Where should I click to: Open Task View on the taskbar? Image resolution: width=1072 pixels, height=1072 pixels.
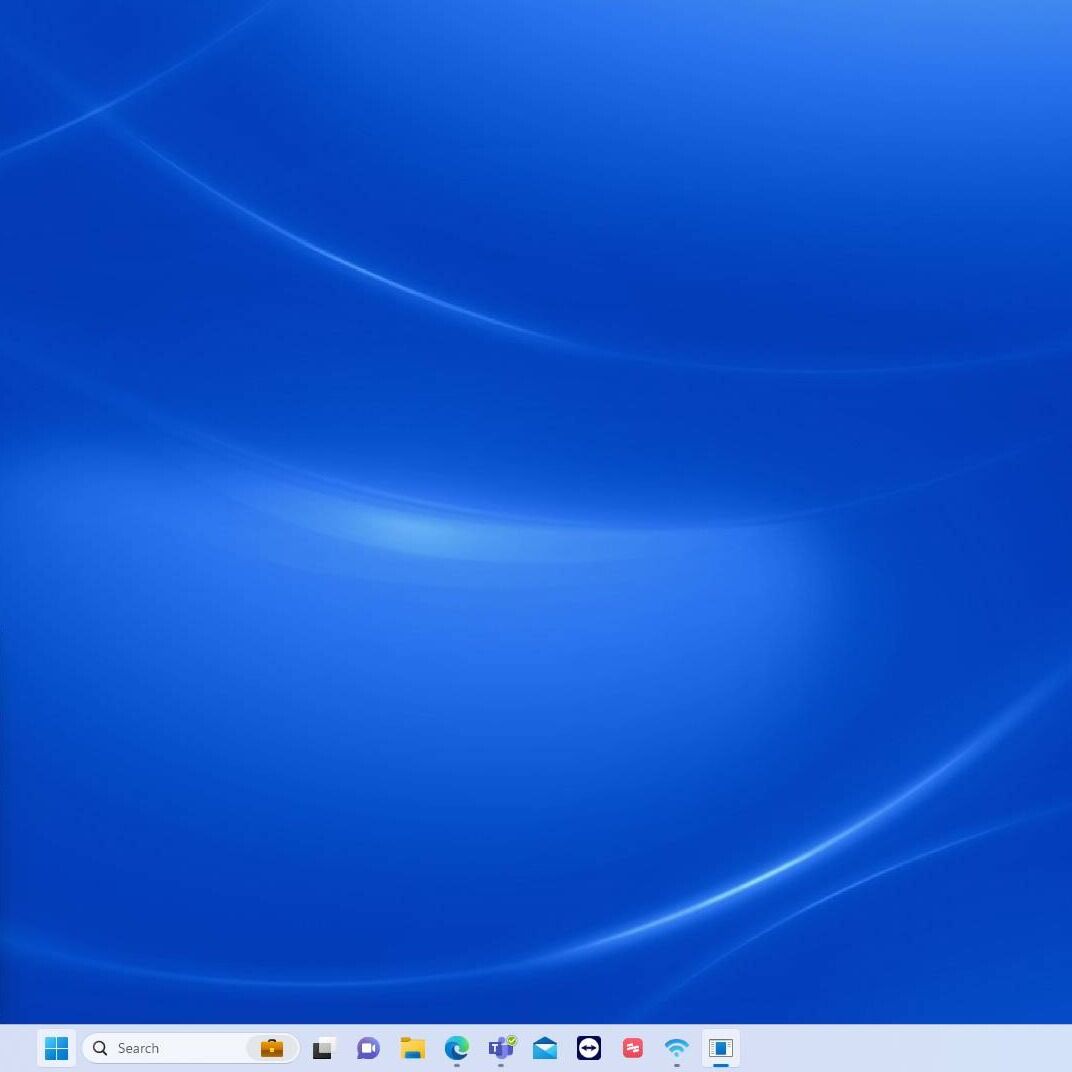click(324, 1048)
